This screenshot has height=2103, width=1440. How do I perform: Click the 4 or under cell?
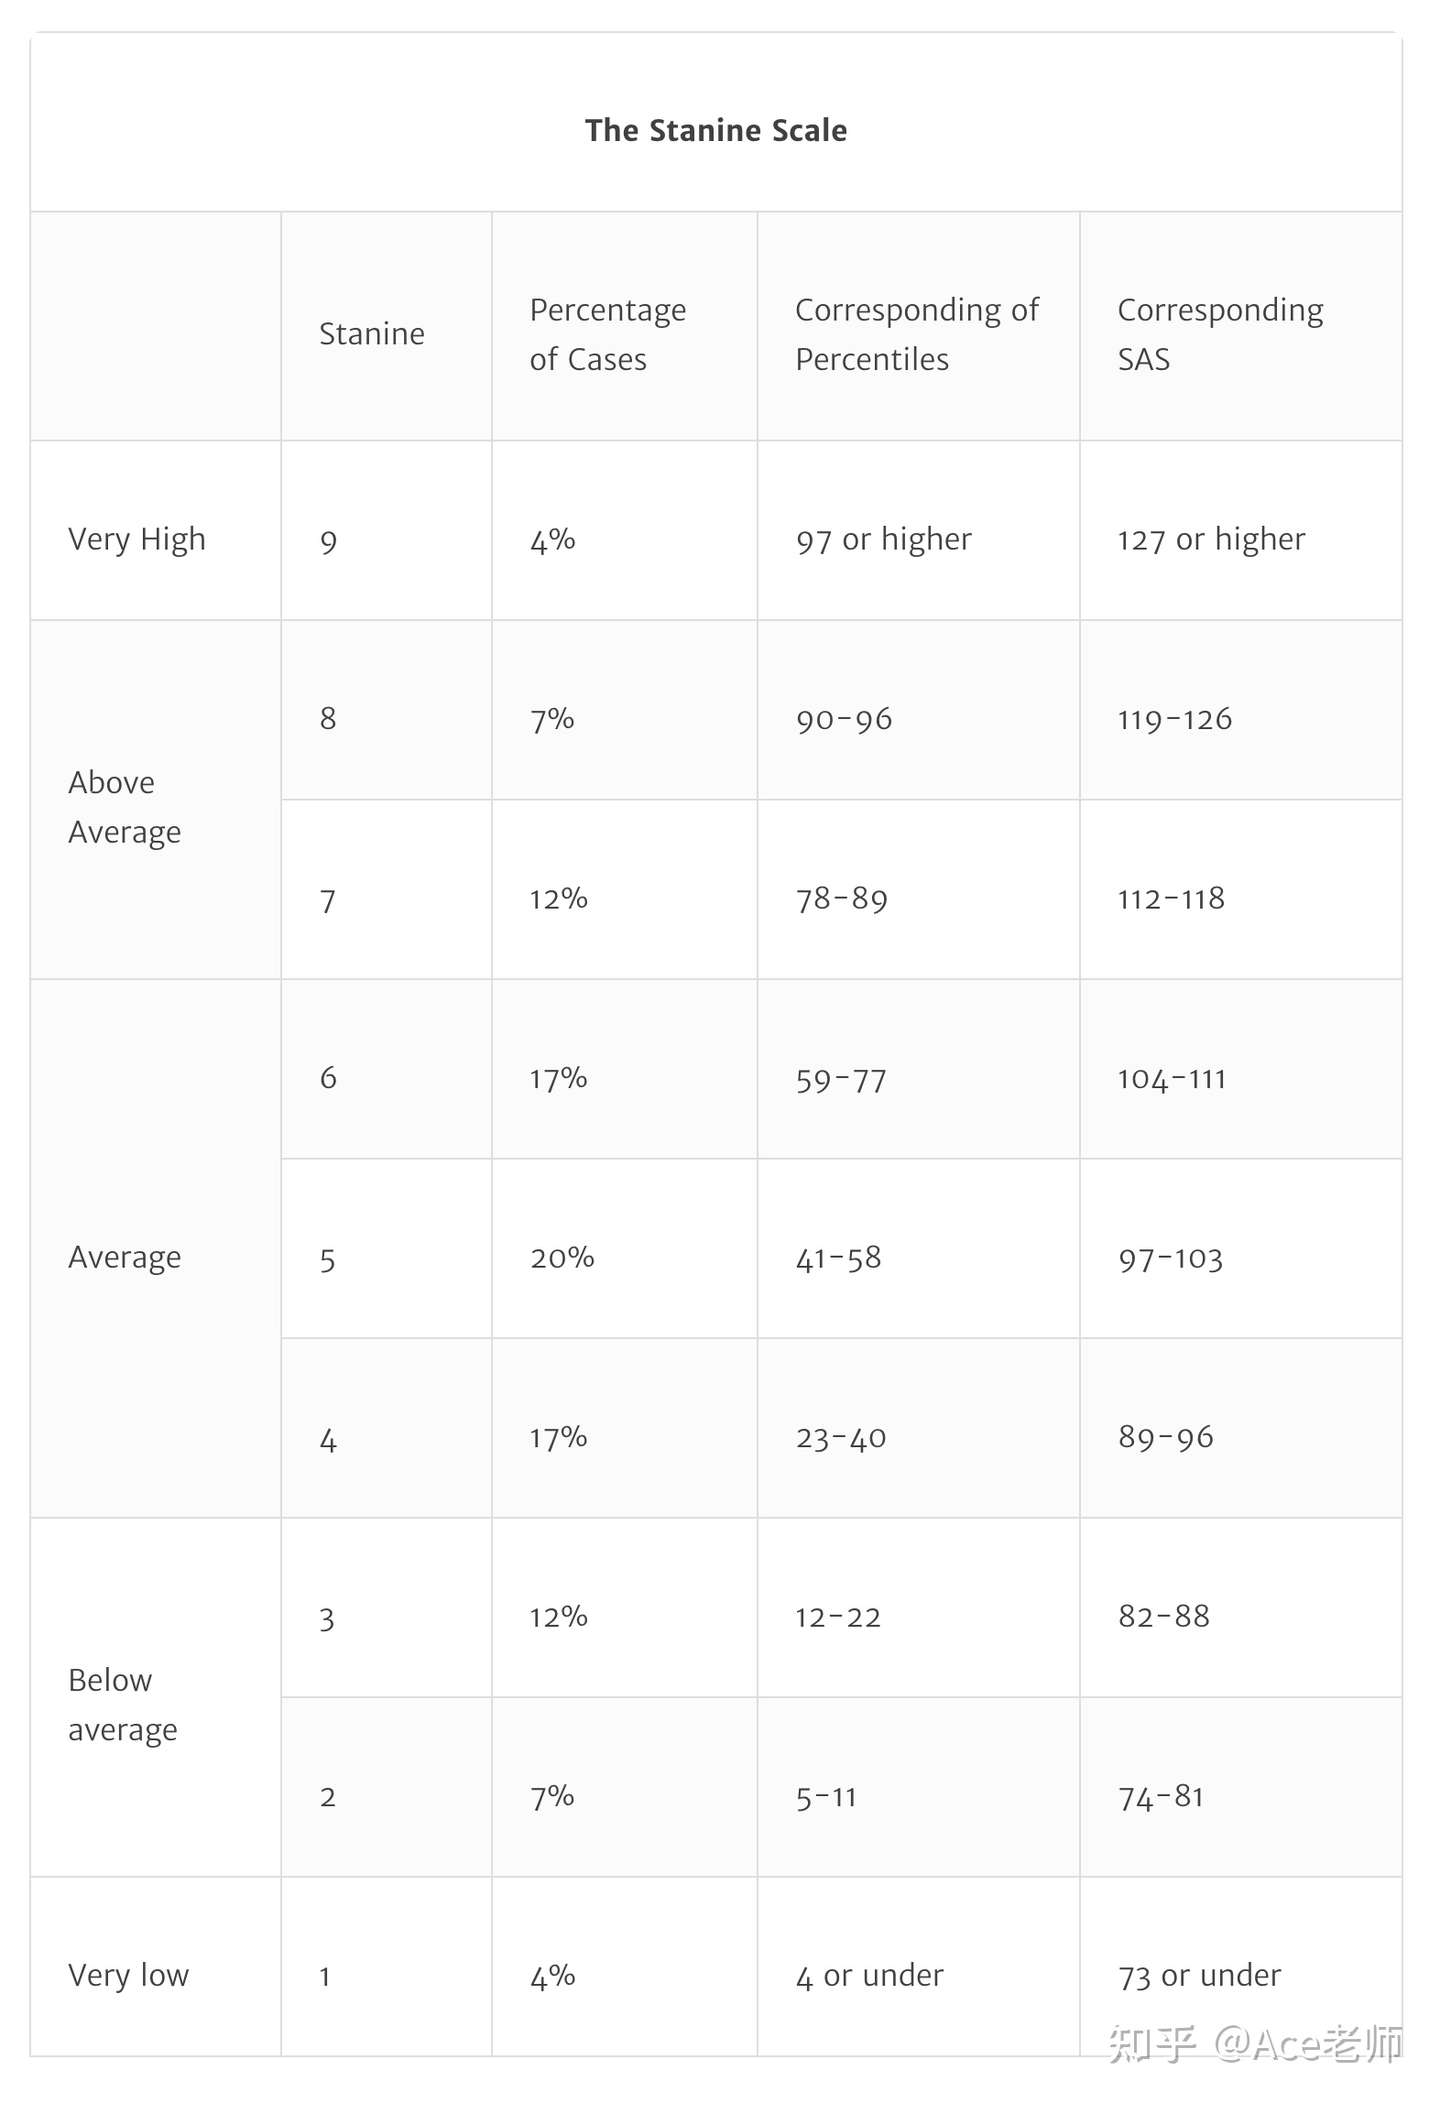pyautogui.click(x=870, y=1975)
